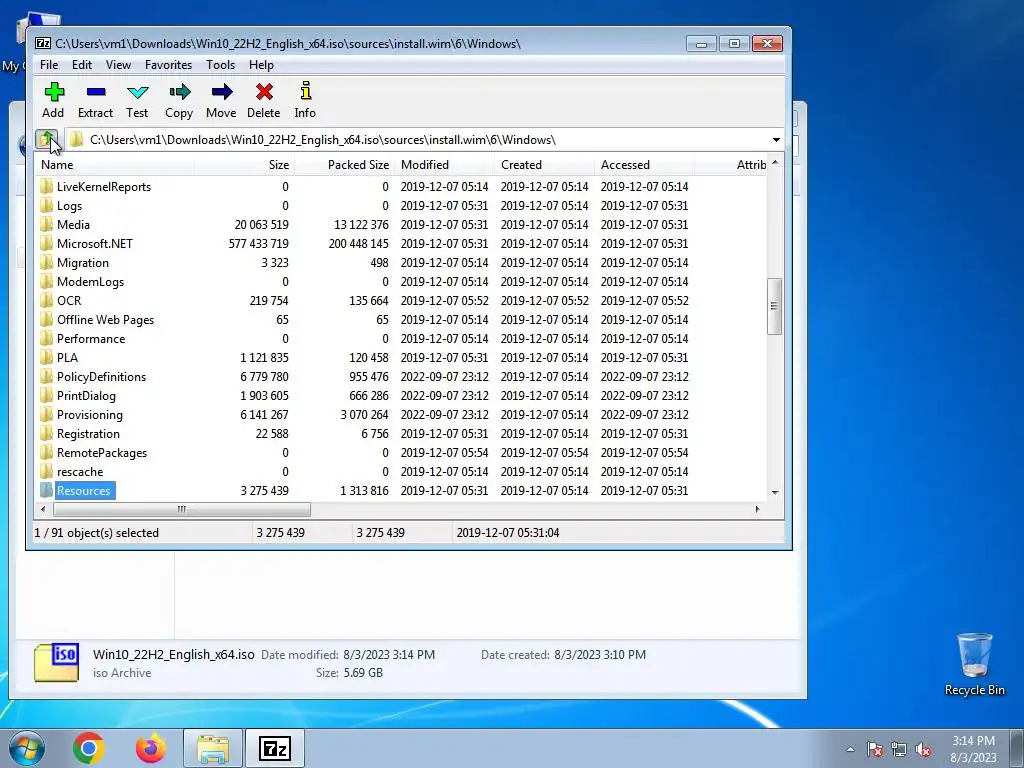Click the taskbar clock showing 3:14 PM
The height and width of the screenshot is (768, 1024).
pyautogui.click(x=973, y=749)
